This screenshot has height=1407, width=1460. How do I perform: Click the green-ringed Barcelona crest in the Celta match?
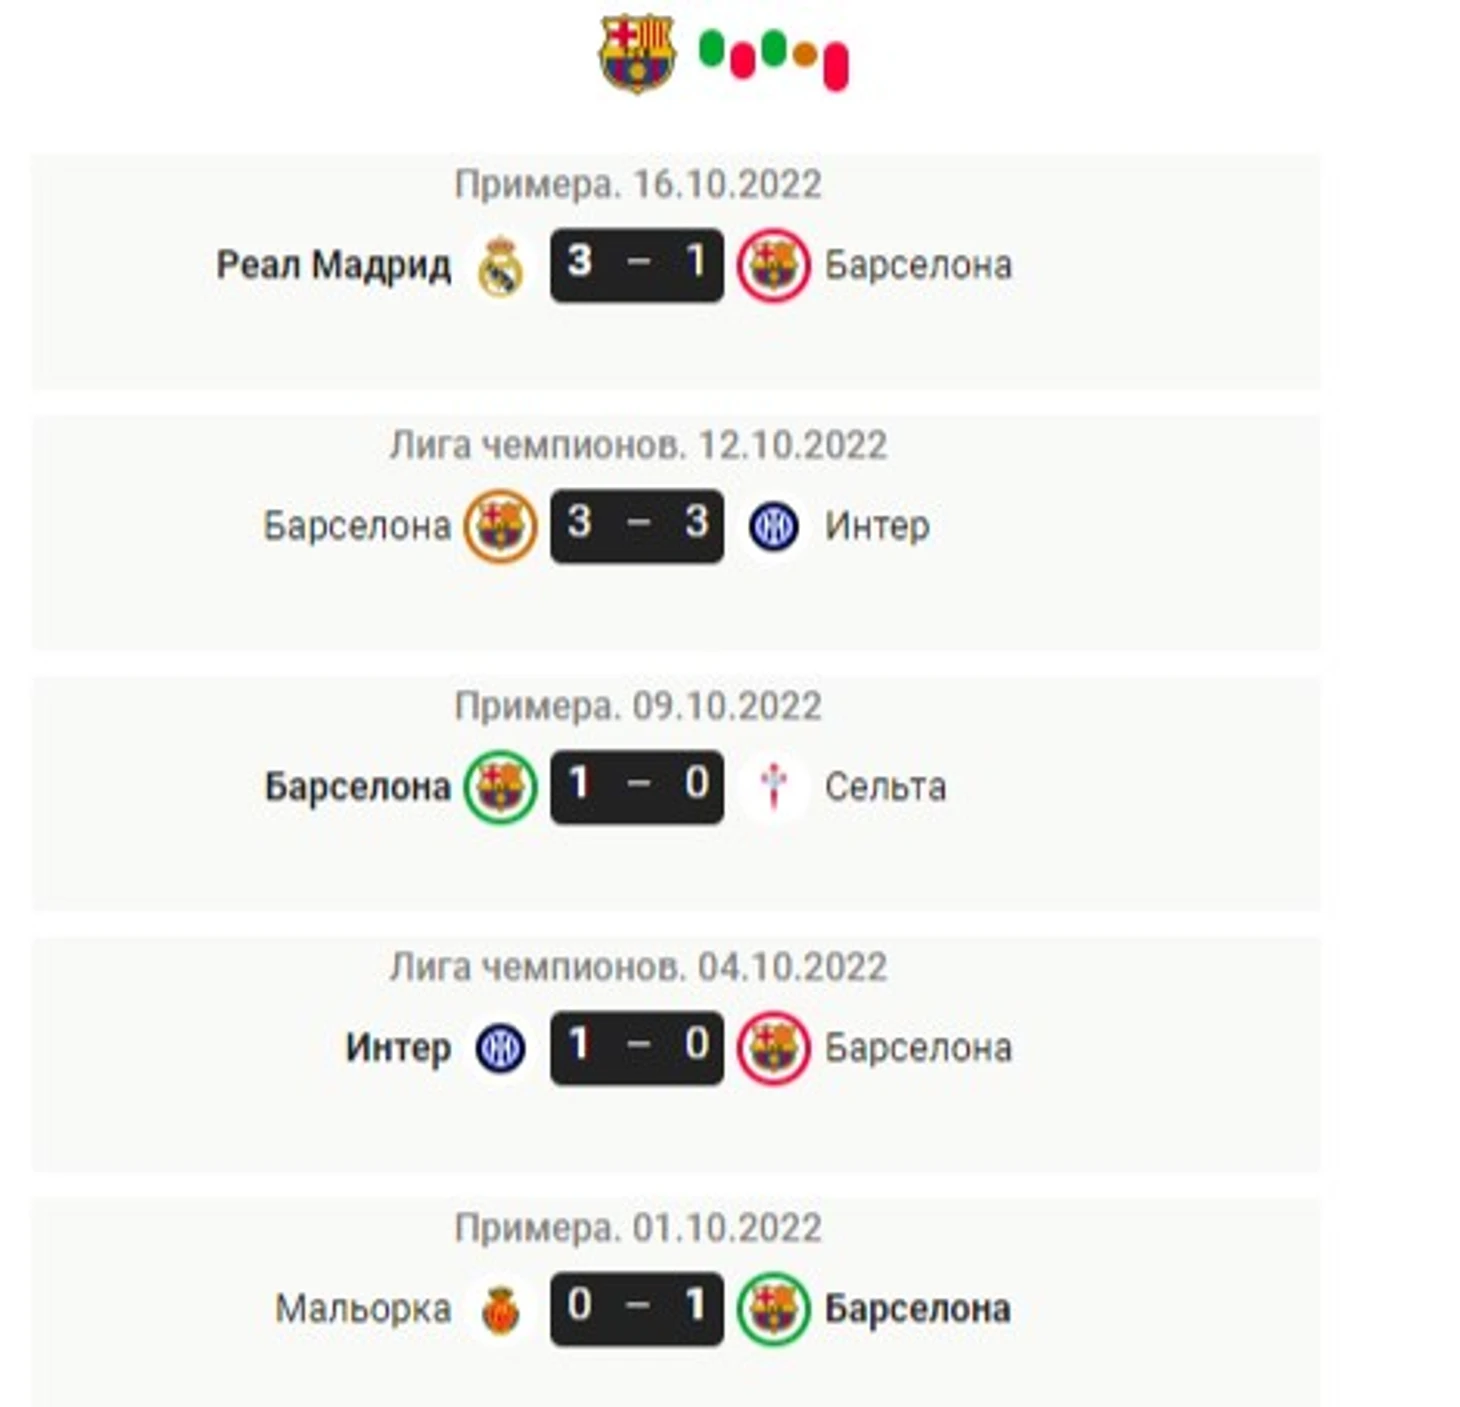500,787
